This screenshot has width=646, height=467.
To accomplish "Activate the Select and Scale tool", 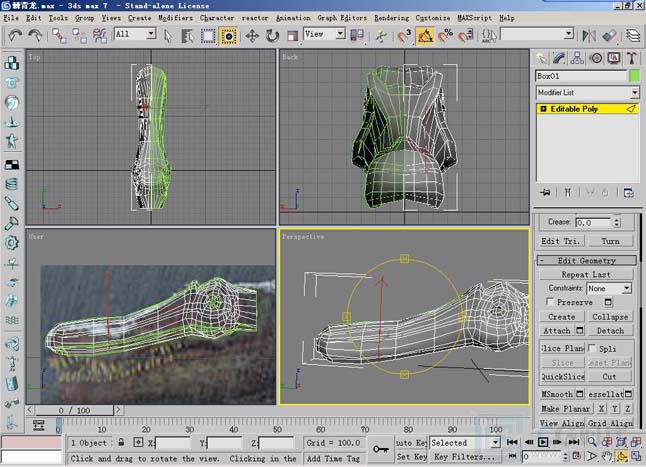I will [293, 36].
